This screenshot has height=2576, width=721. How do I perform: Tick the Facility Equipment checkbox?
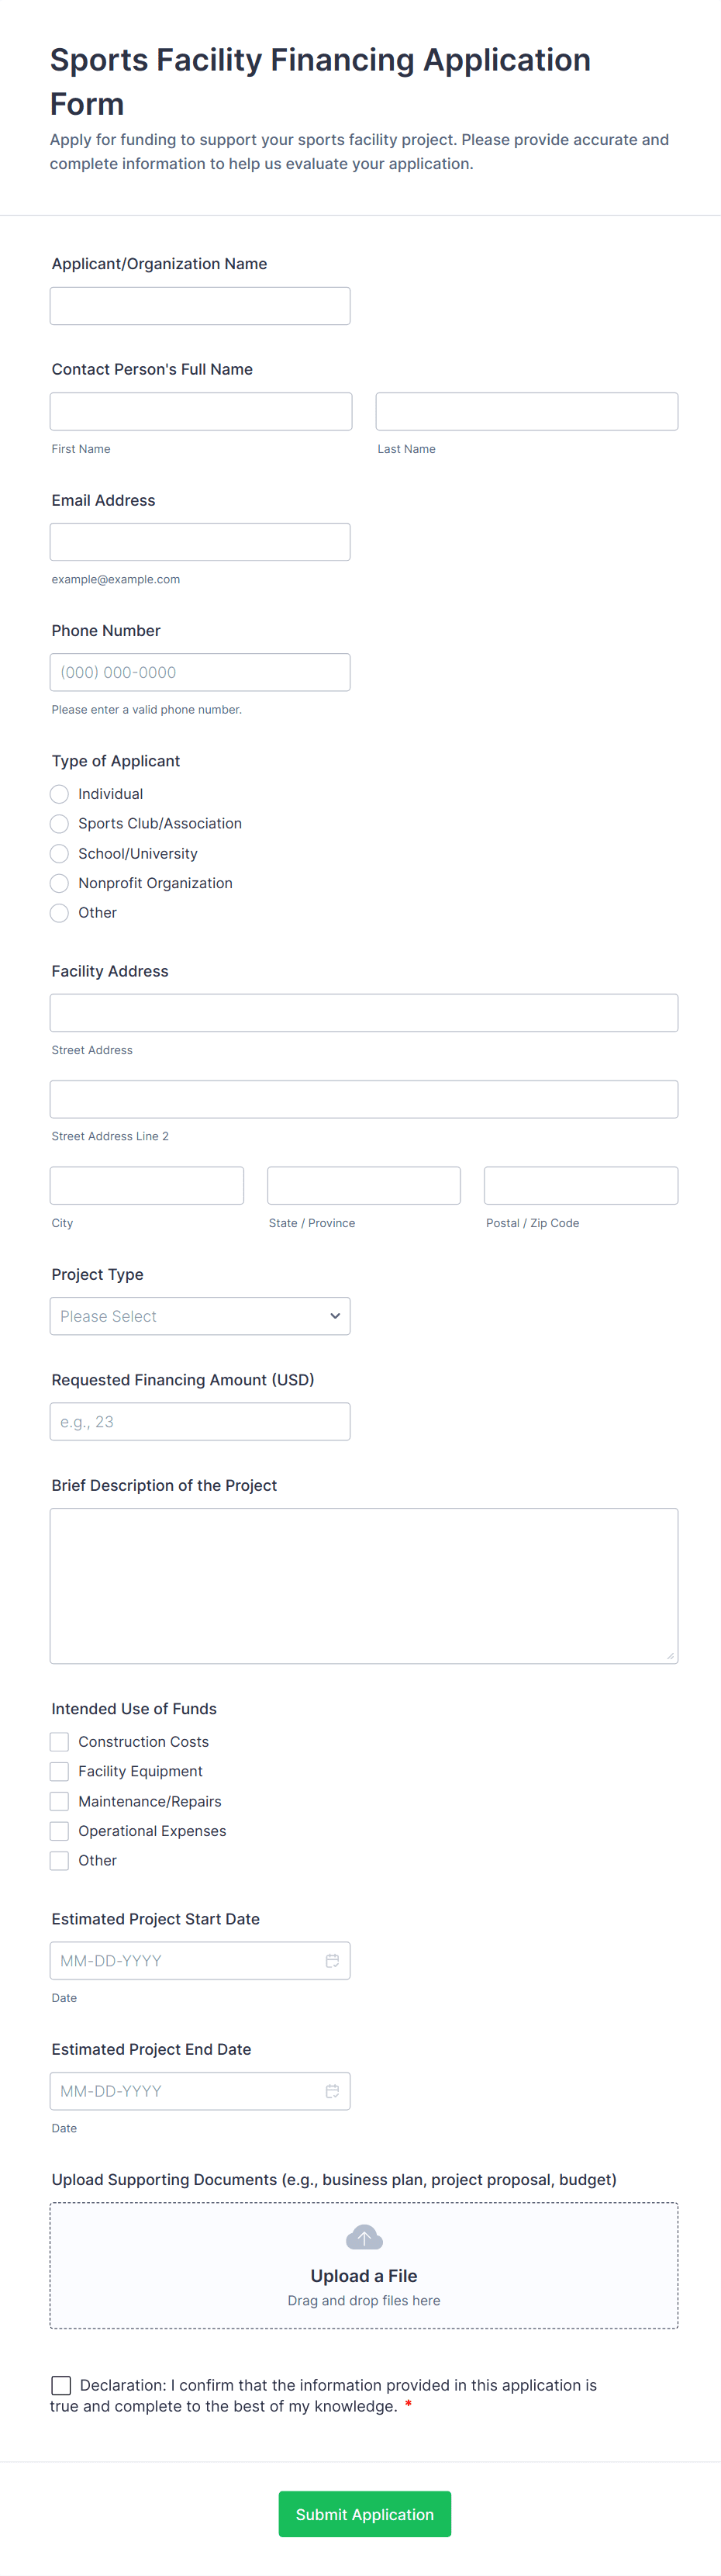(x=59, y=1771)
